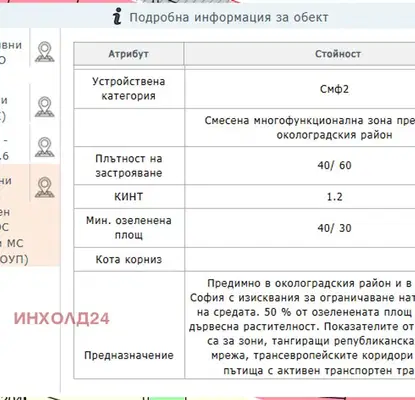Image resolution: width=415 pixels, height=400 pixels.
Task: Click the map pin icon in the row ending 'вни'
Action: [x=45, y=52]
